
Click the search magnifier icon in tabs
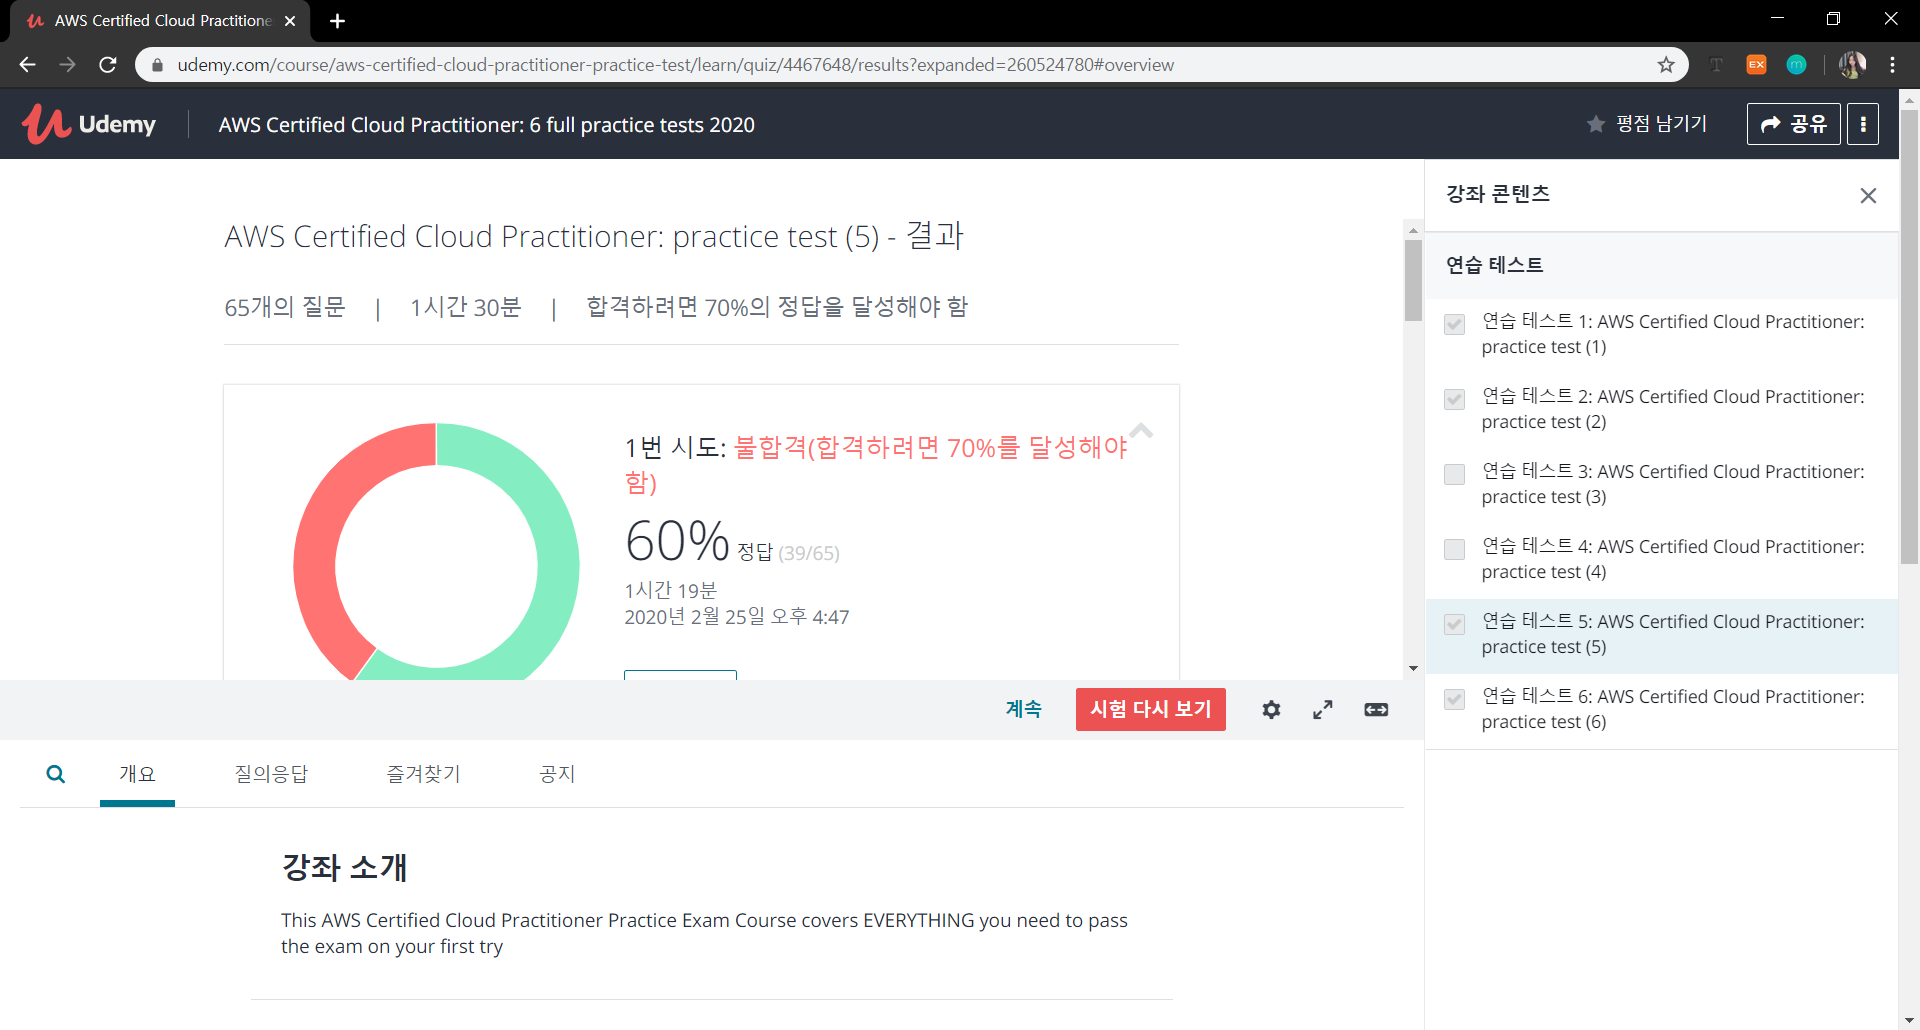click(56, 774)
